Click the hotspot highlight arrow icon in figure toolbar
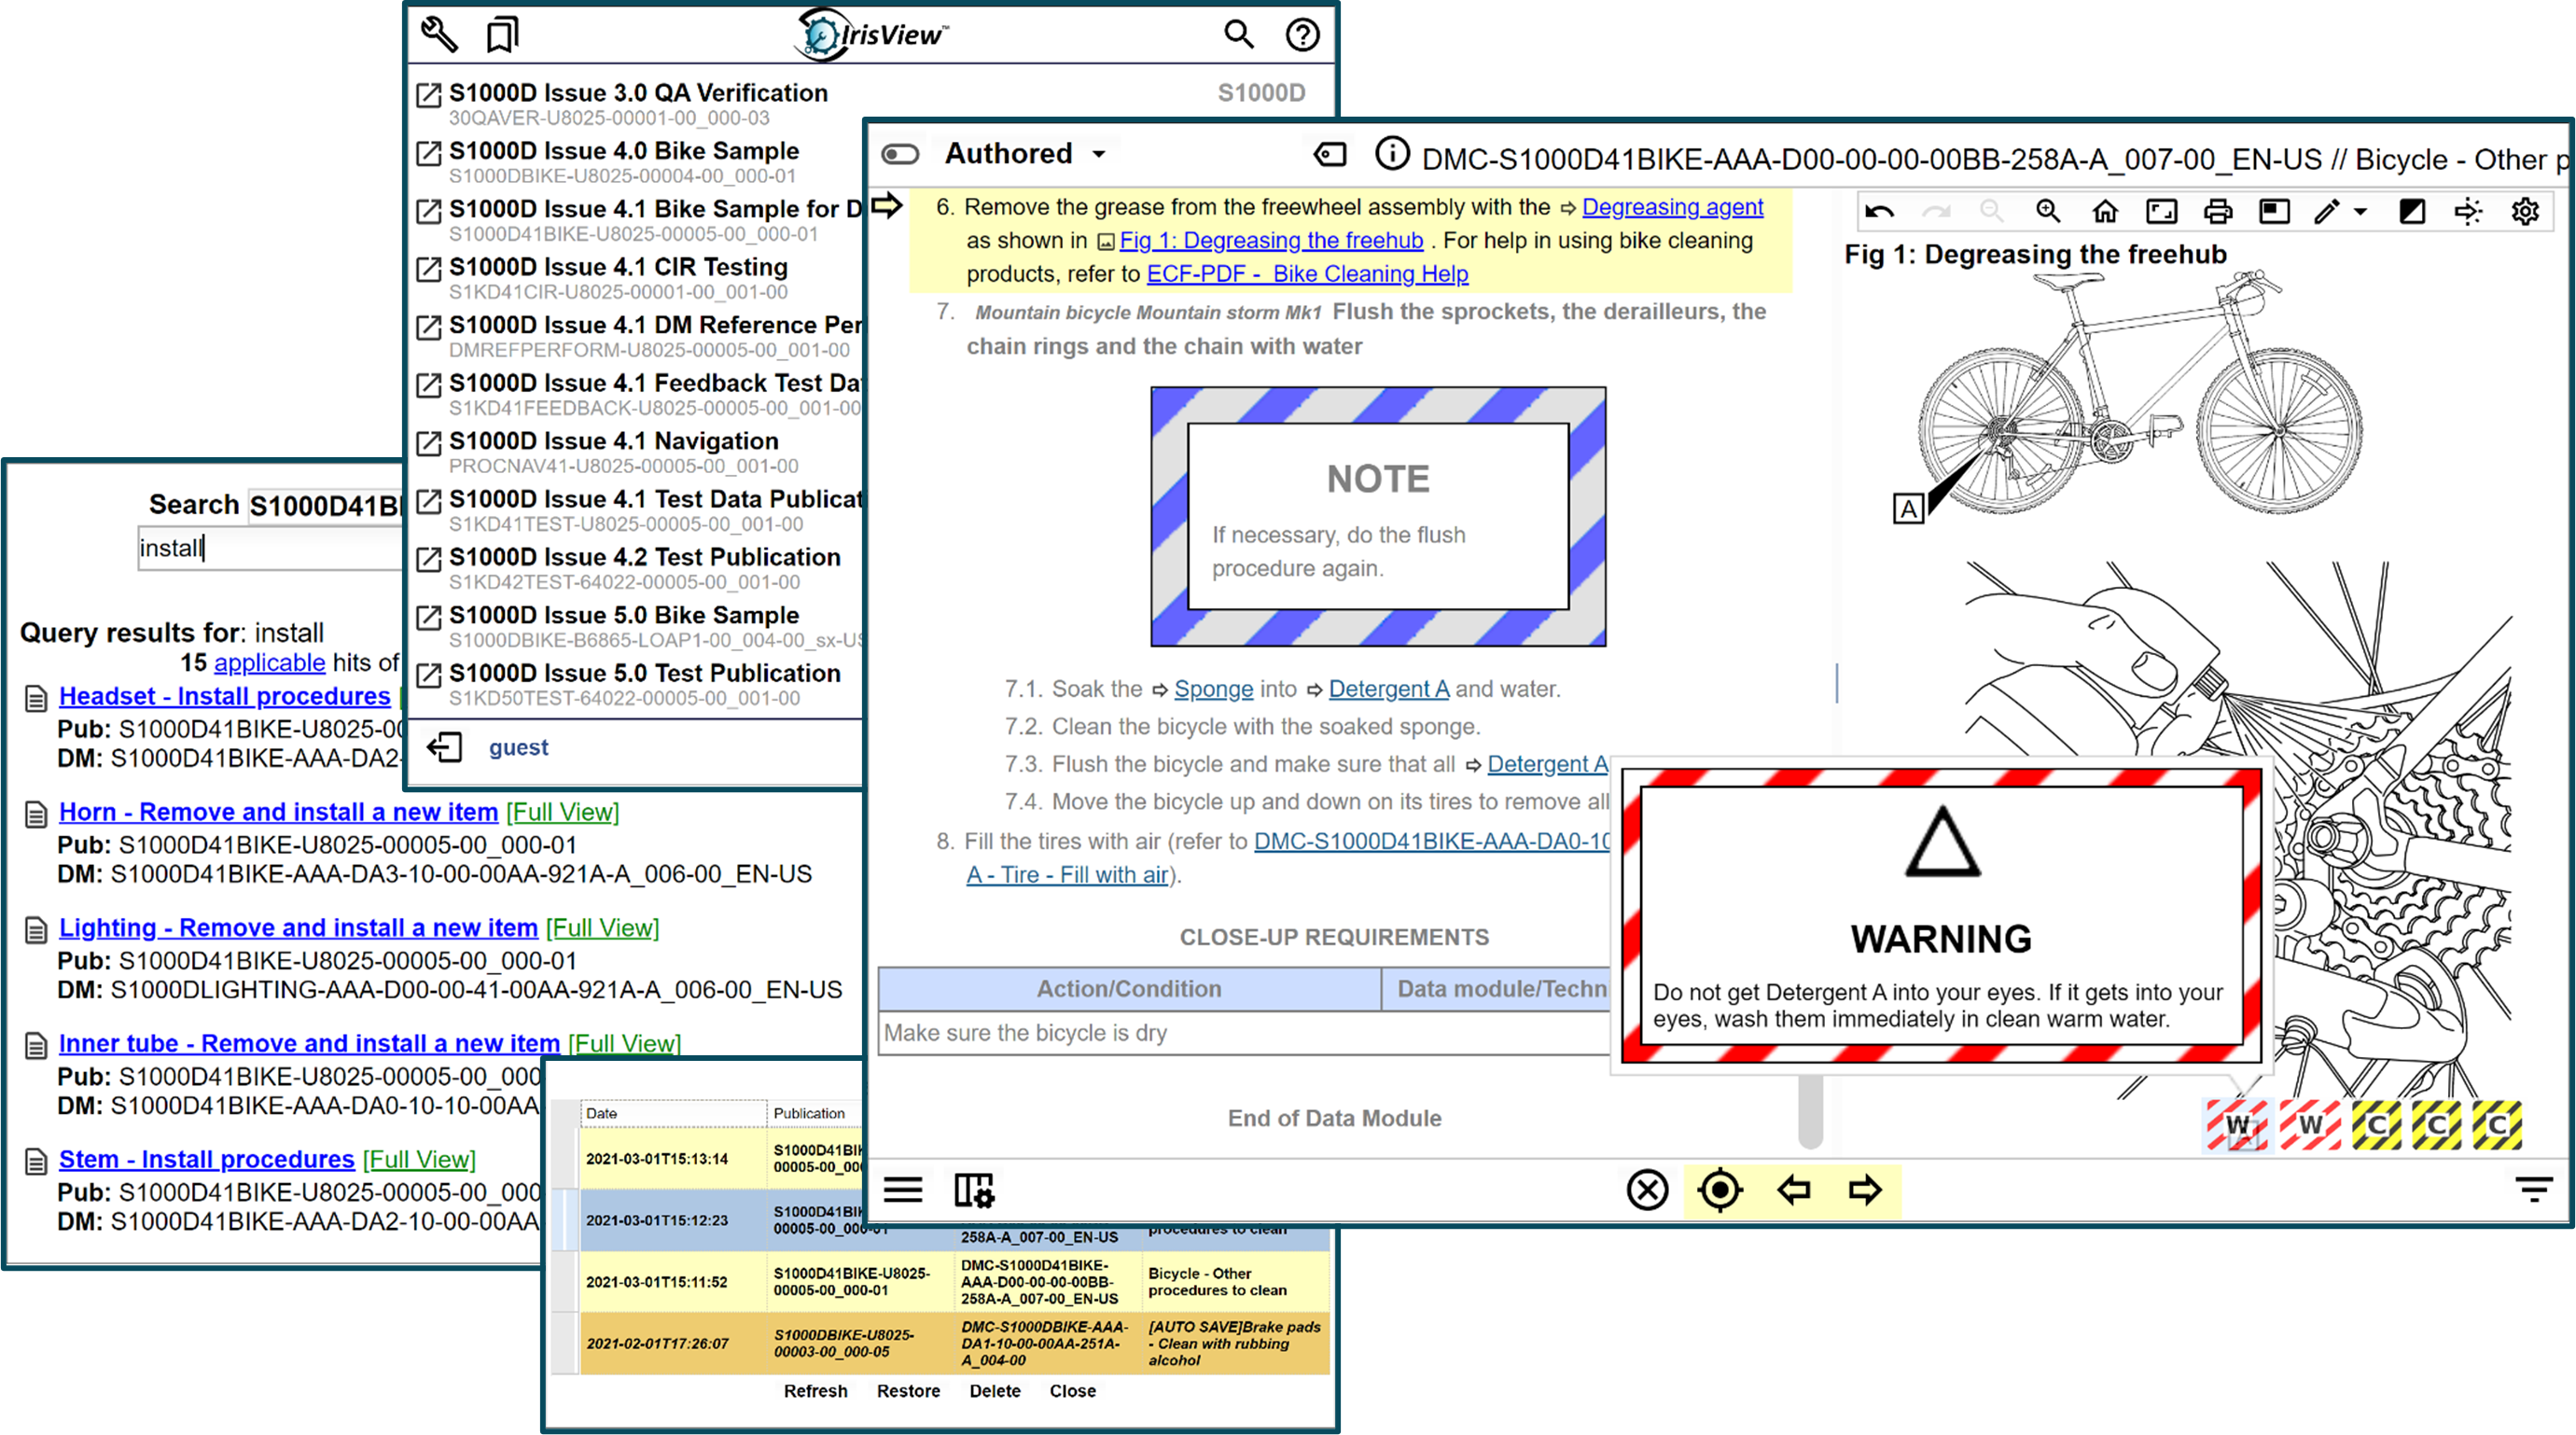 2468,211
